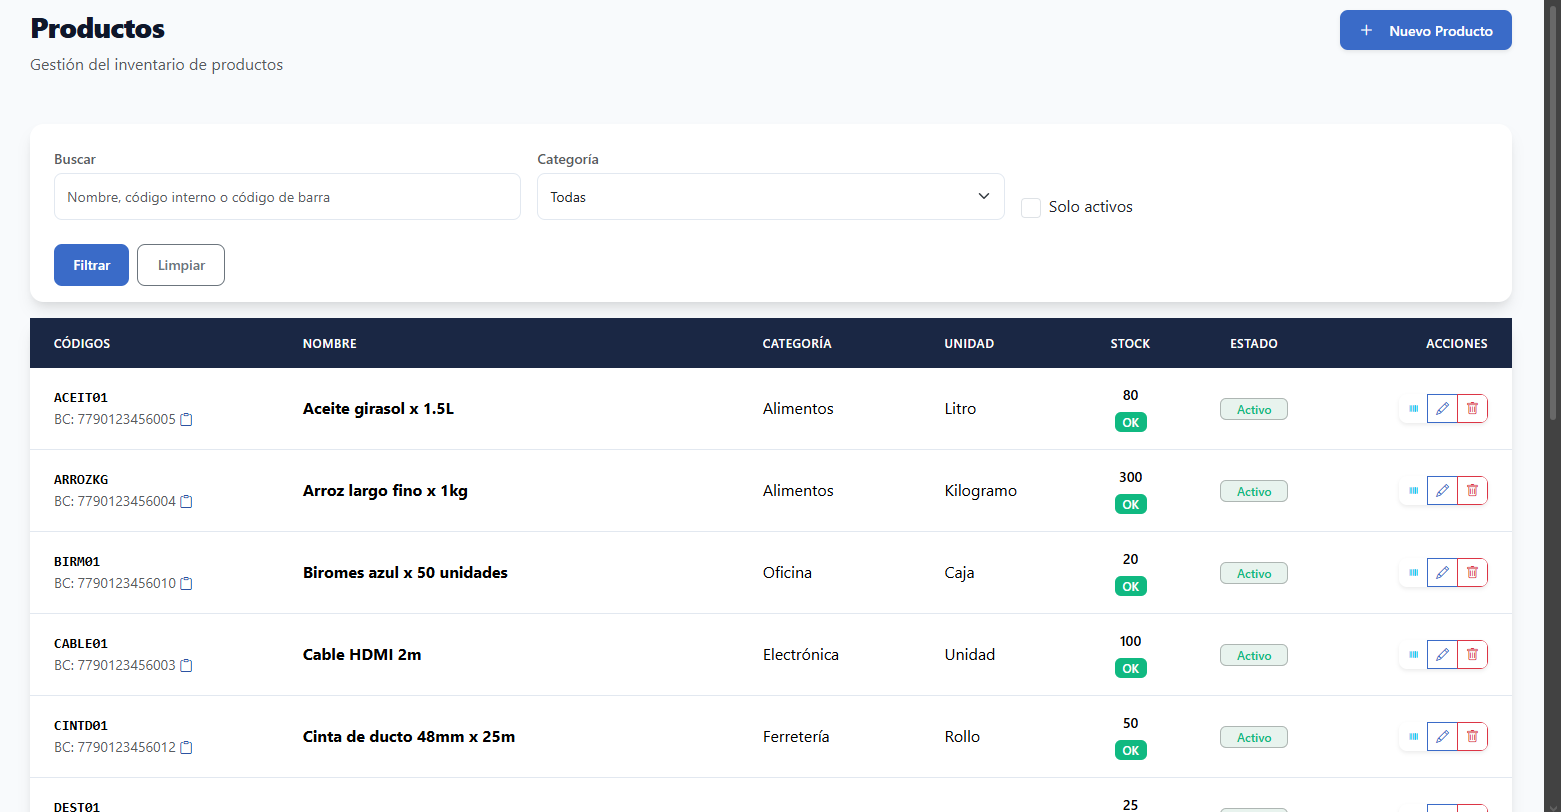Click the Oficina category cell
The image size is (1561, 812).
(788, 573)
